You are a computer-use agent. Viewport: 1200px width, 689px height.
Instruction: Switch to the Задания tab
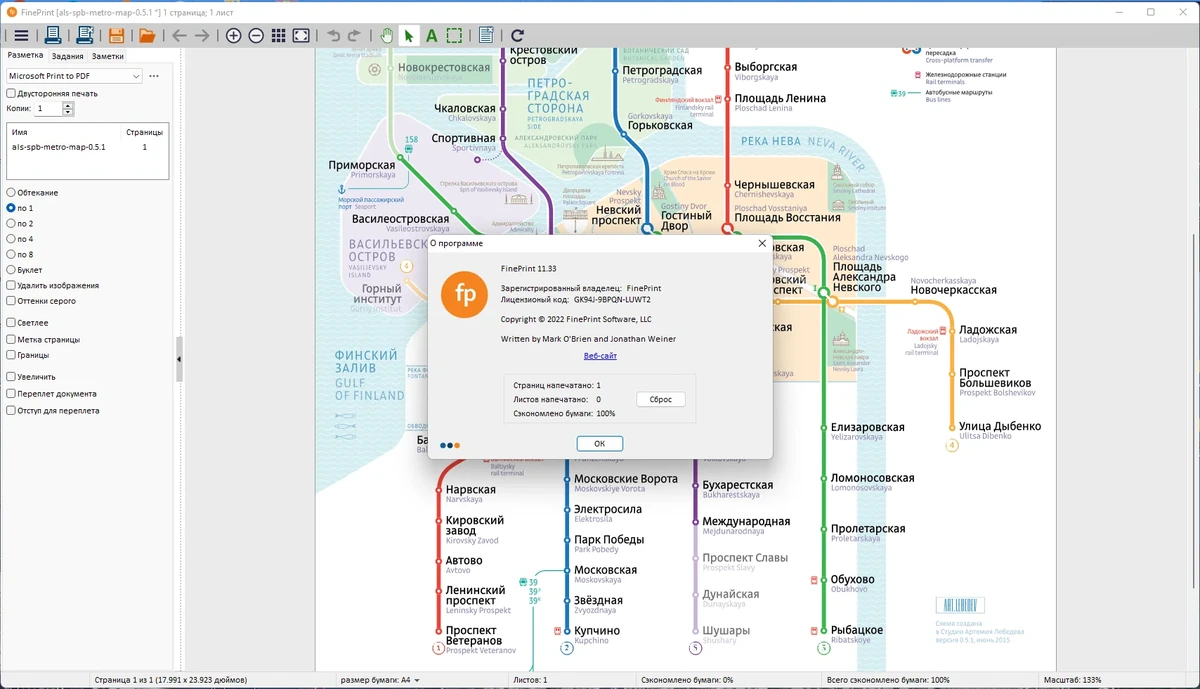(x=67, y=56)
